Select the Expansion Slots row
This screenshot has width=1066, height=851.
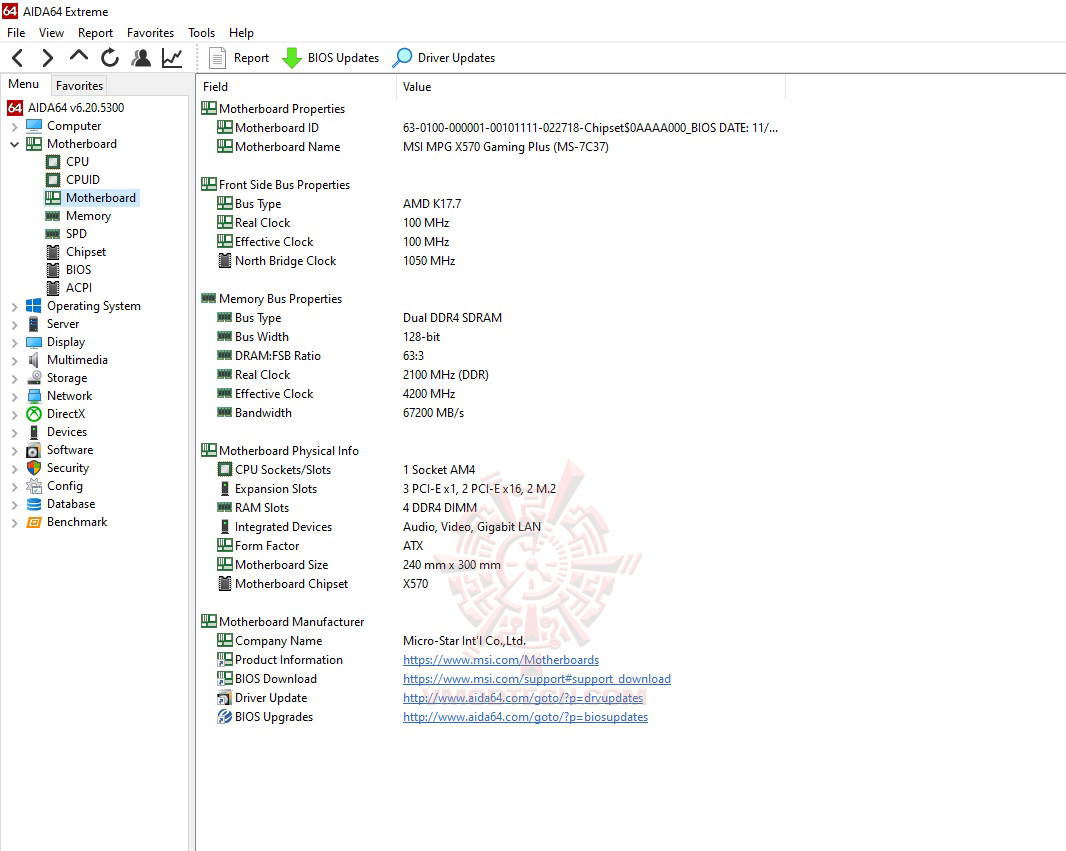pyautogui.click(x=489, y=489)
